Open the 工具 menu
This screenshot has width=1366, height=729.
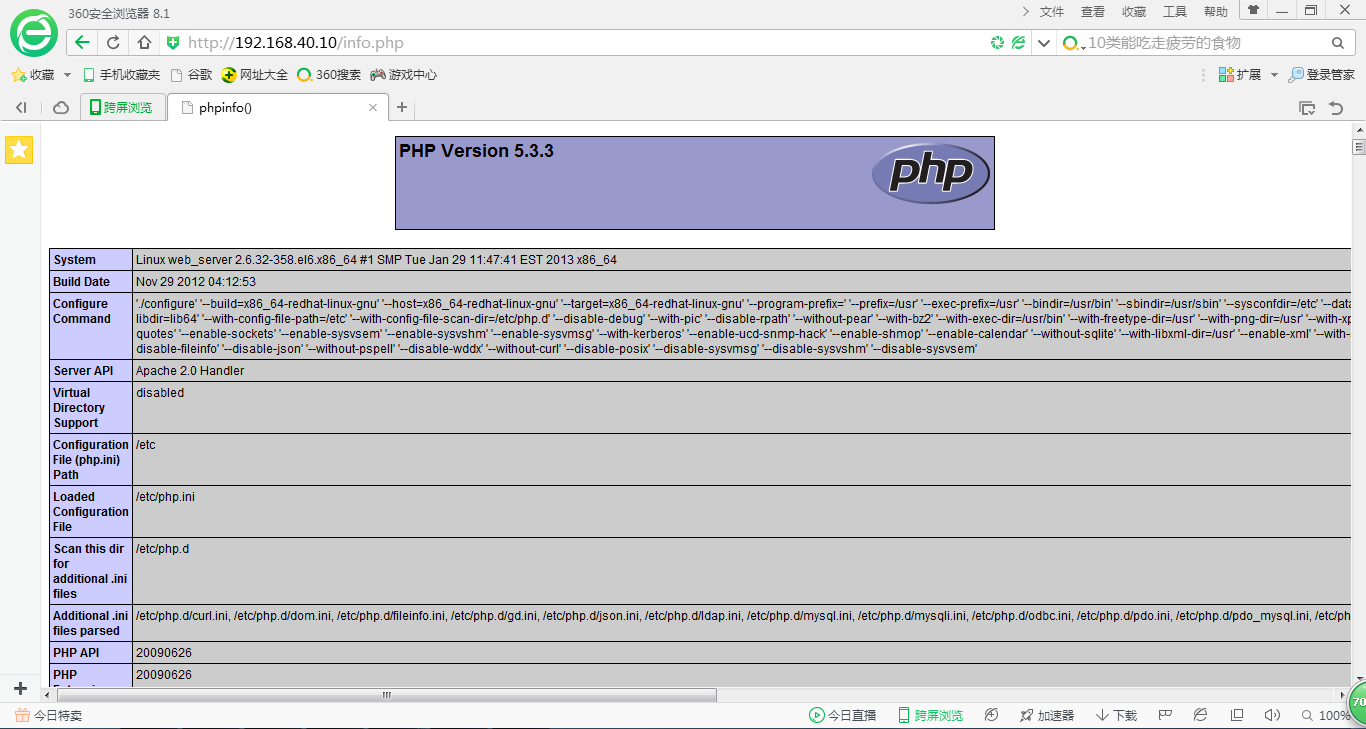tap(1174, 12)
